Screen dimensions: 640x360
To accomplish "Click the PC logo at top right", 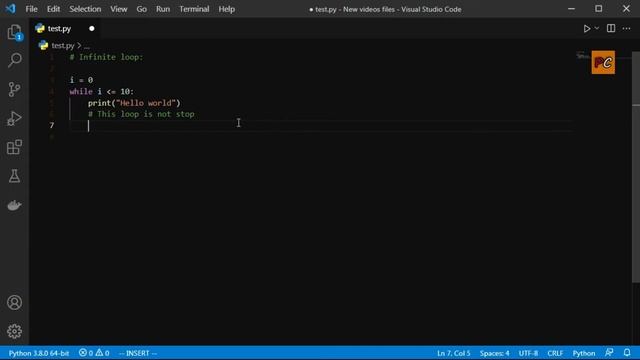I will [x=603, y=62].
